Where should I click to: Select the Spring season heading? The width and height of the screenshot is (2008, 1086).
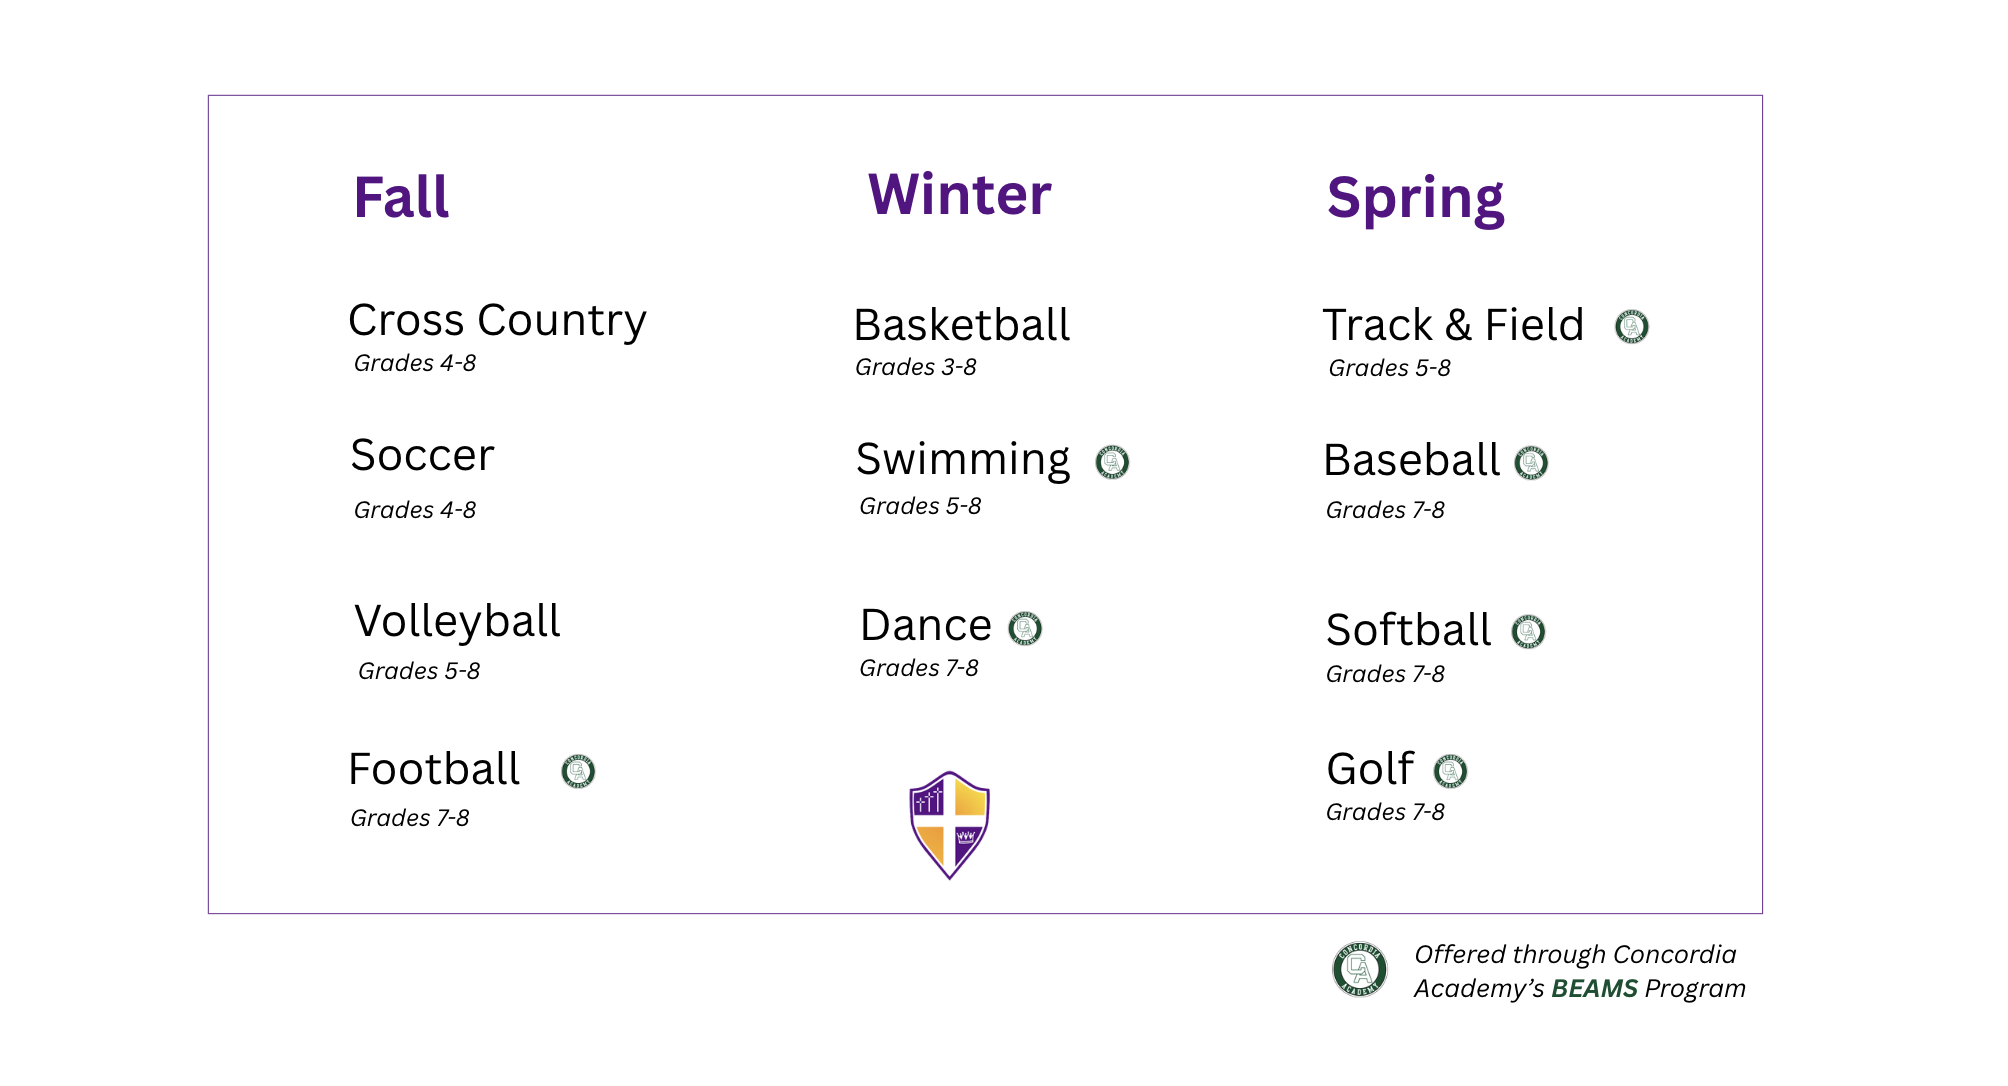click(x=1415, y=199)
